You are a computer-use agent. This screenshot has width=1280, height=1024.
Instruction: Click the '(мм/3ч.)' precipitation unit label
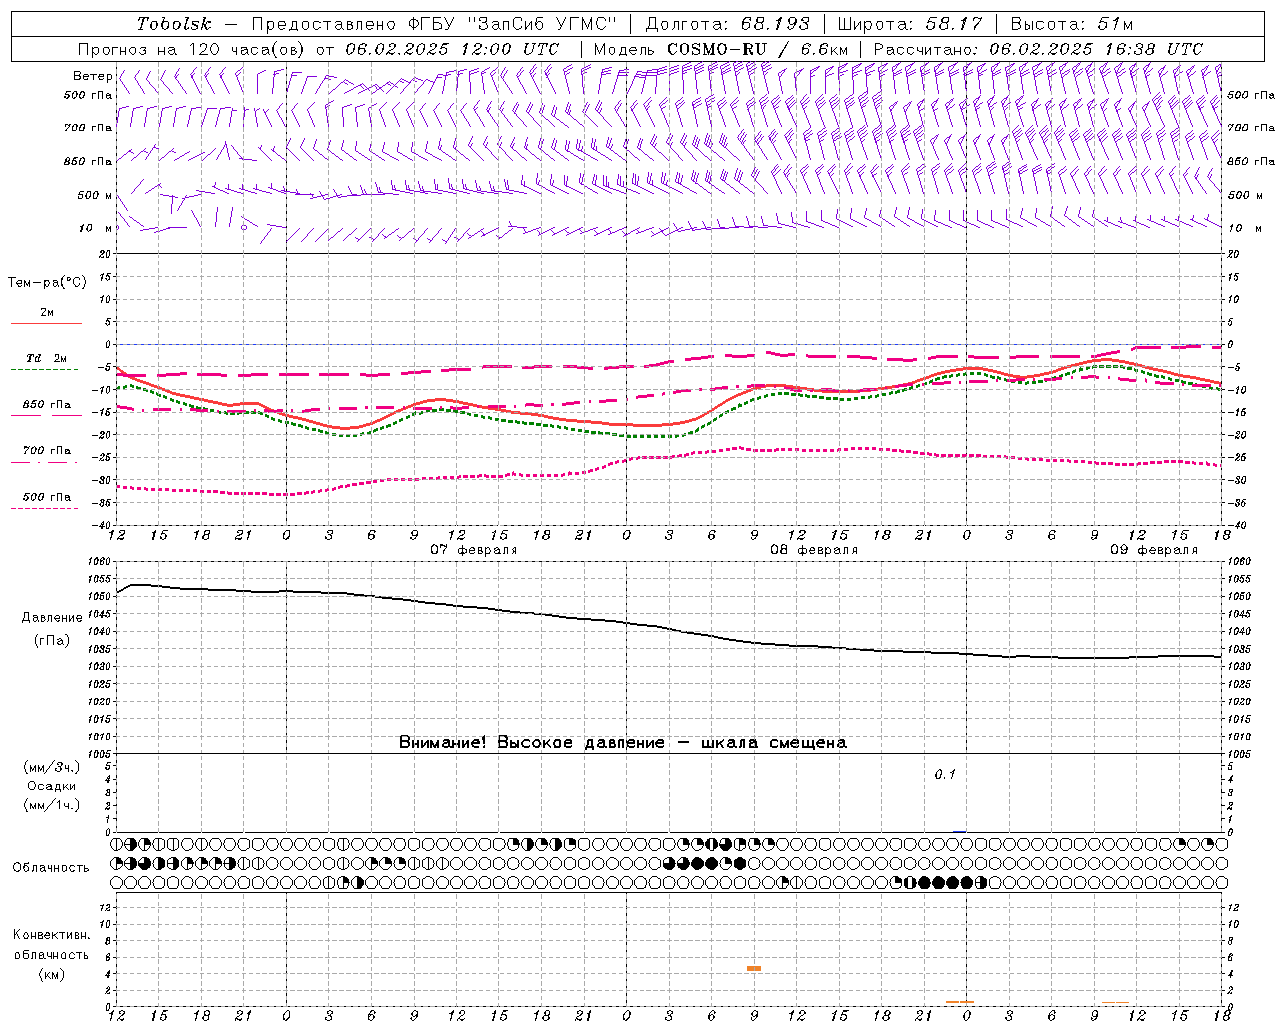52,767
